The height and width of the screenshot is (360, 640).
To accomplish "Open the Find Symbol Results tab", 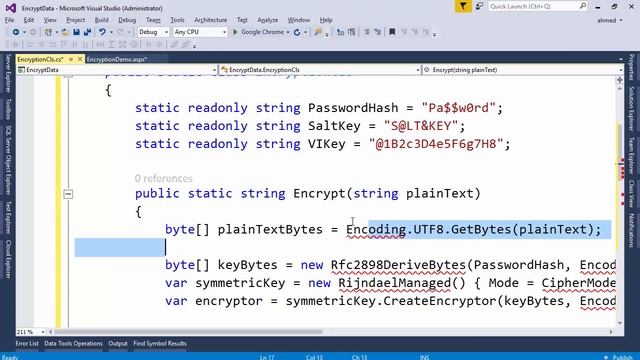I will click(160, 344).
